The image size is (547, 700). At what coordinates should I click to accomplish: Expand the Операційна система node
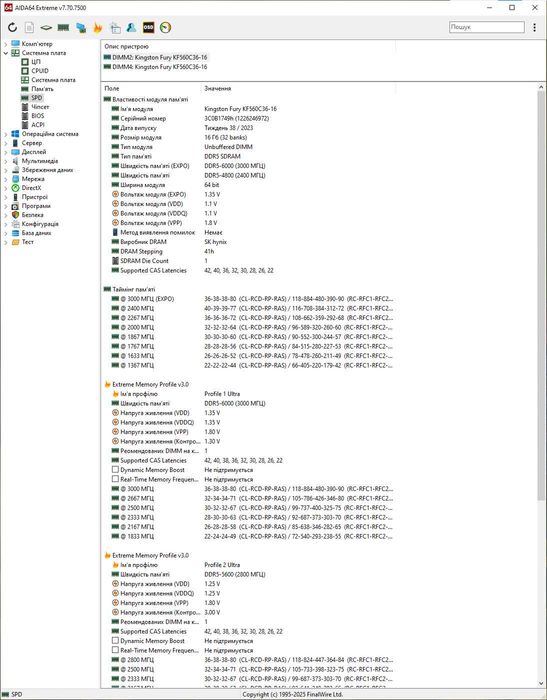click(6, 134)
